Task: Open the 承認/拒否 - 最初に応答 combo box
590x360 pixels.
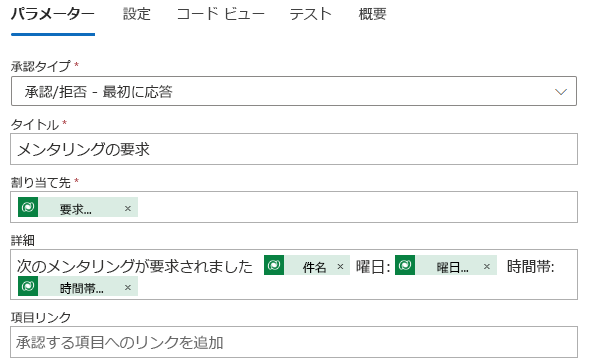Action: [294, 91]
